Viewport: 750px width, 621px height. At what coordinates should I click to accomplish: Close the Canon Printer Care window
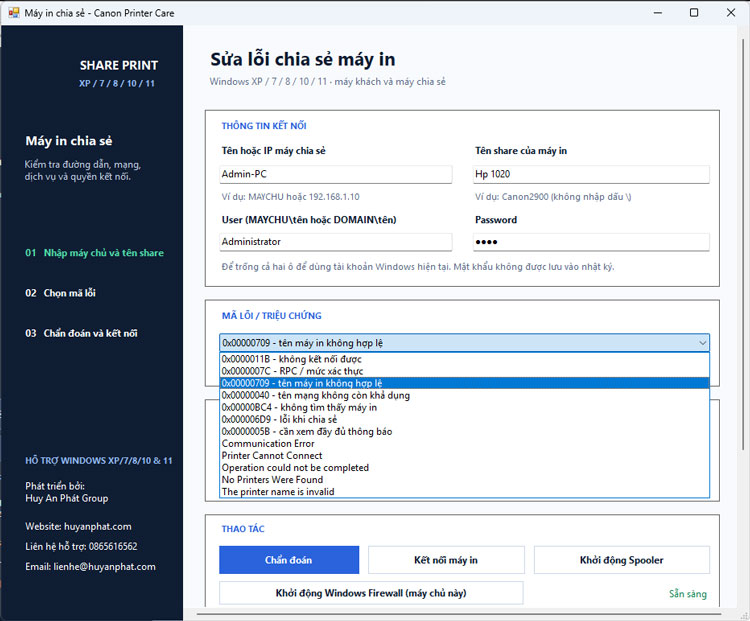point(731,13)
